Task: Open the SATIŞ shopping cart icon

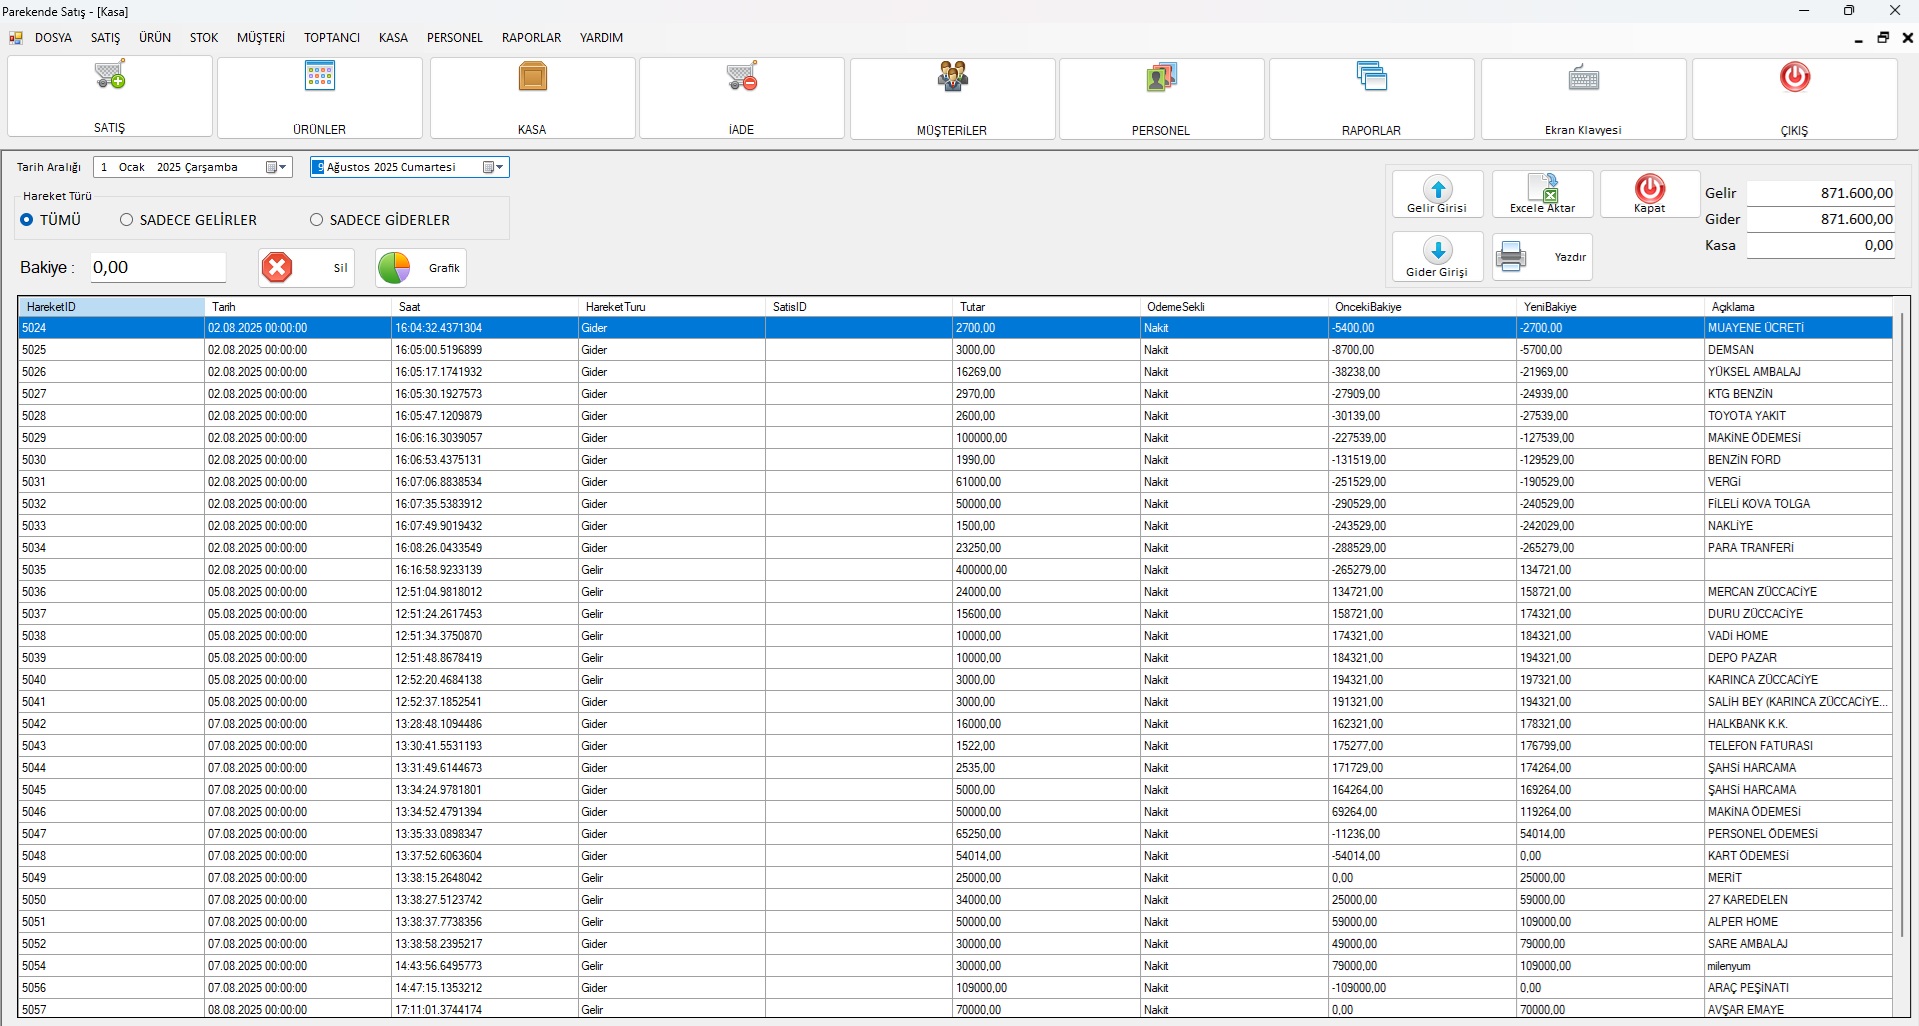Action: coord(110,76)
